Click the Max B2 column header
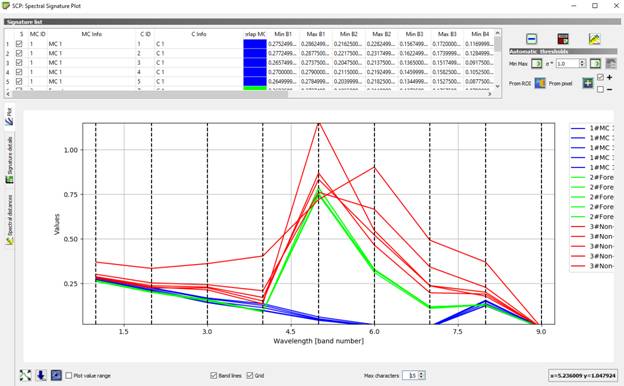Image resolution: width=624 pixels, height=386 pixels. (x=382, y=34)
